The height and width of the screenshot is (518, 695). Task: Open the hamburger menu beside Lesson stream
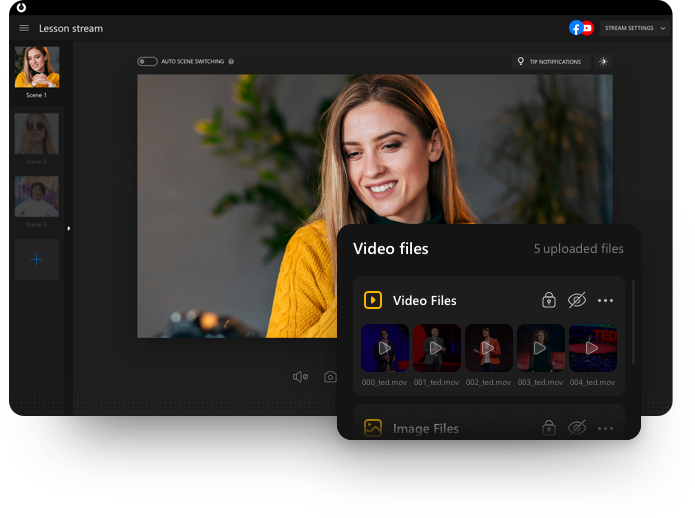(x=24, y=28)
